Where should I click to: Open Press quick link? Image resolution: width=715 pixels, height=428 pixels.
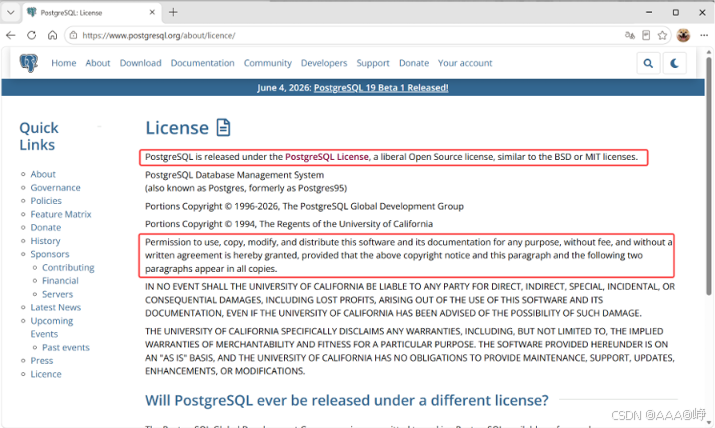click(x=41, y=361)
